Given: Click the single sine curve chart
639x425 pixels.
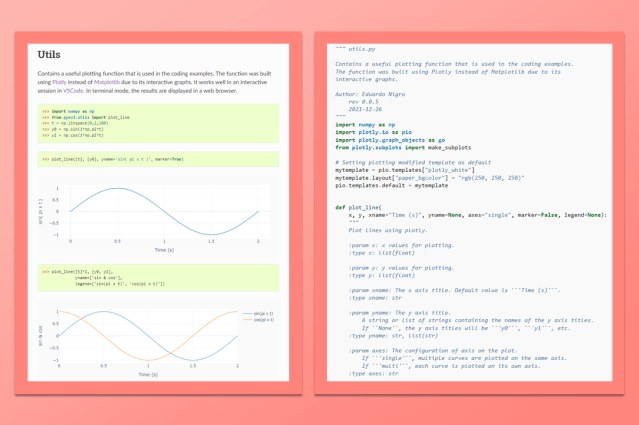Looking at the screenshot, I should click(x=158, y=210).
